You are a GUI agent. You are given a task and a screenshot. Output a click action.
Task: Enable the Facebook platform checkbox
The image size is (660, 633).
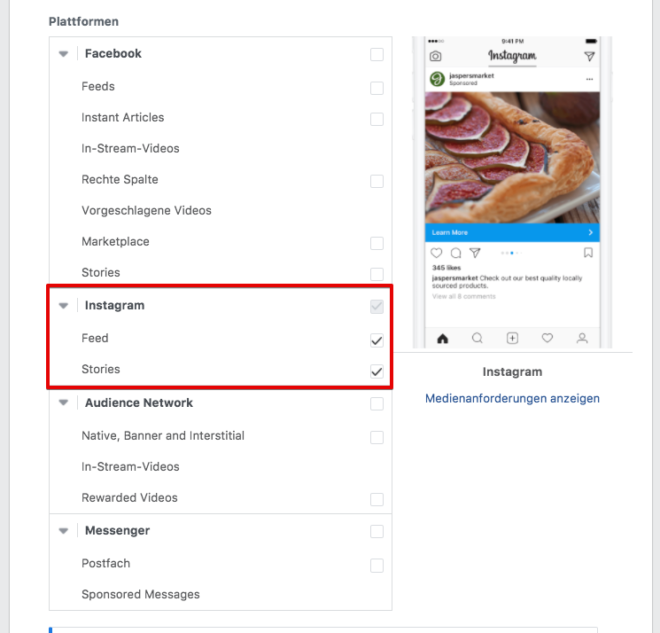(x=377, y=54)
